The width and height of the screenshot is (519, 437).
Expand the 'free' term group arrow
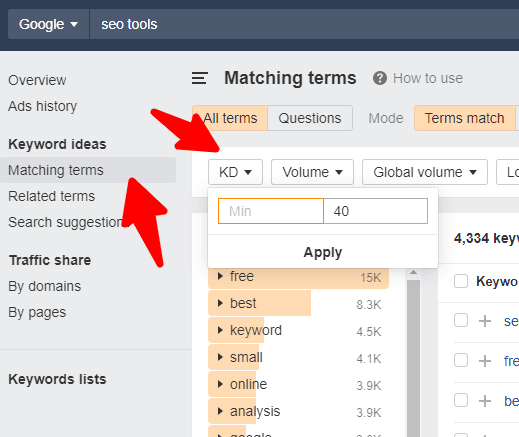[220, 276]
